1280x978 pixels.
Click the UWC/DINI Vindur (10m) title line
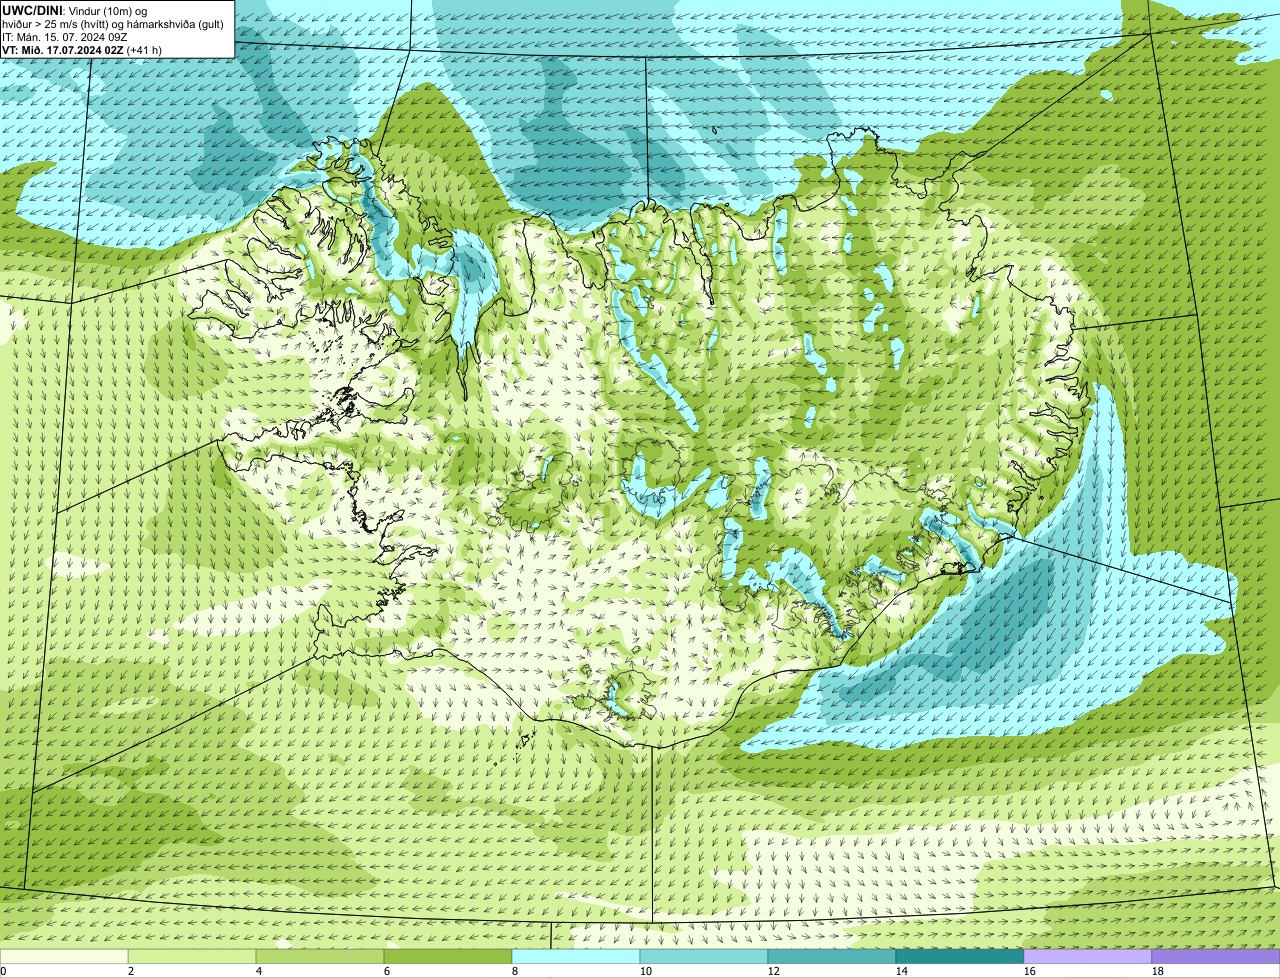pyautogui.click(x=75, y=10)
